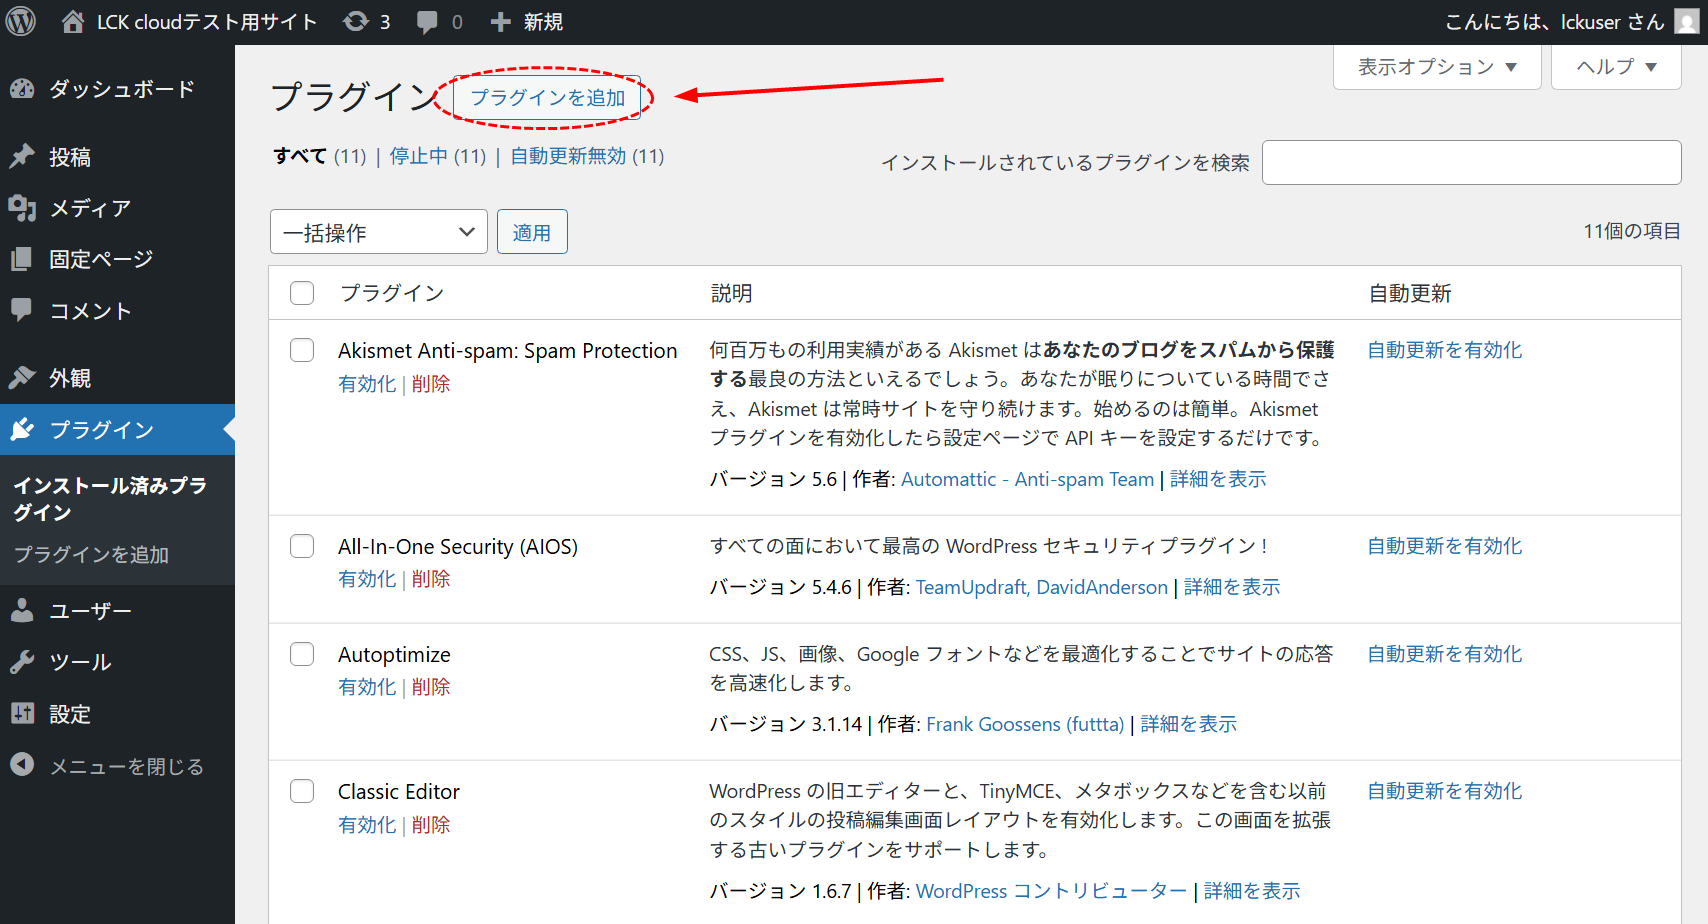Tick the Akismet Anti-spam checkbox

click(x=302, y=350)
